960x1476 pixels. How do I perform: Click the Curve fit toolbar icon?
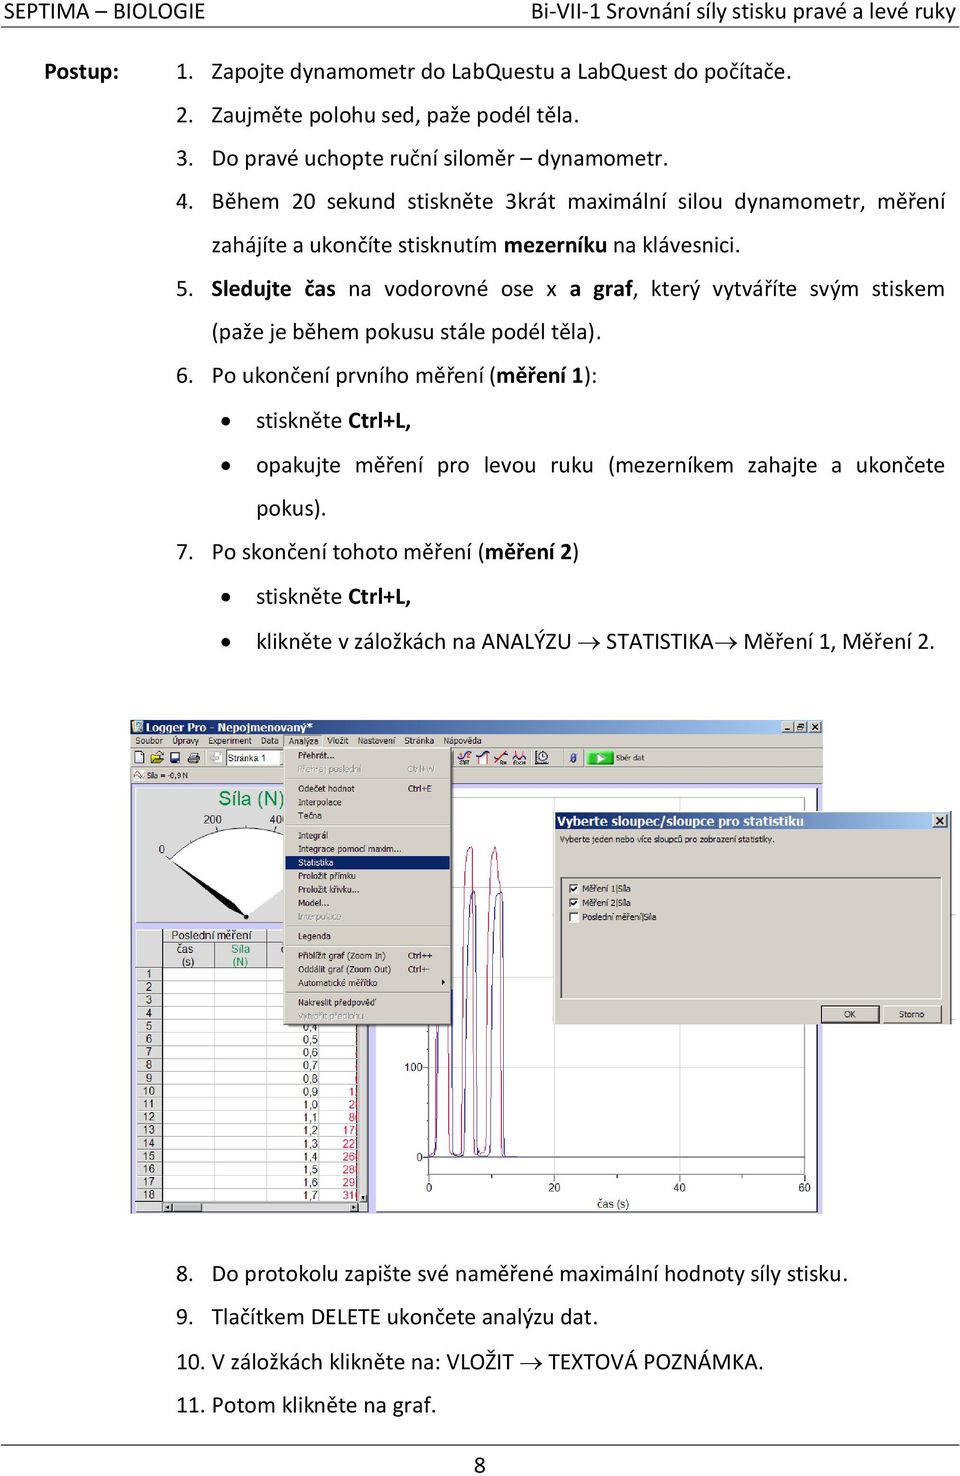coord(520,758)
